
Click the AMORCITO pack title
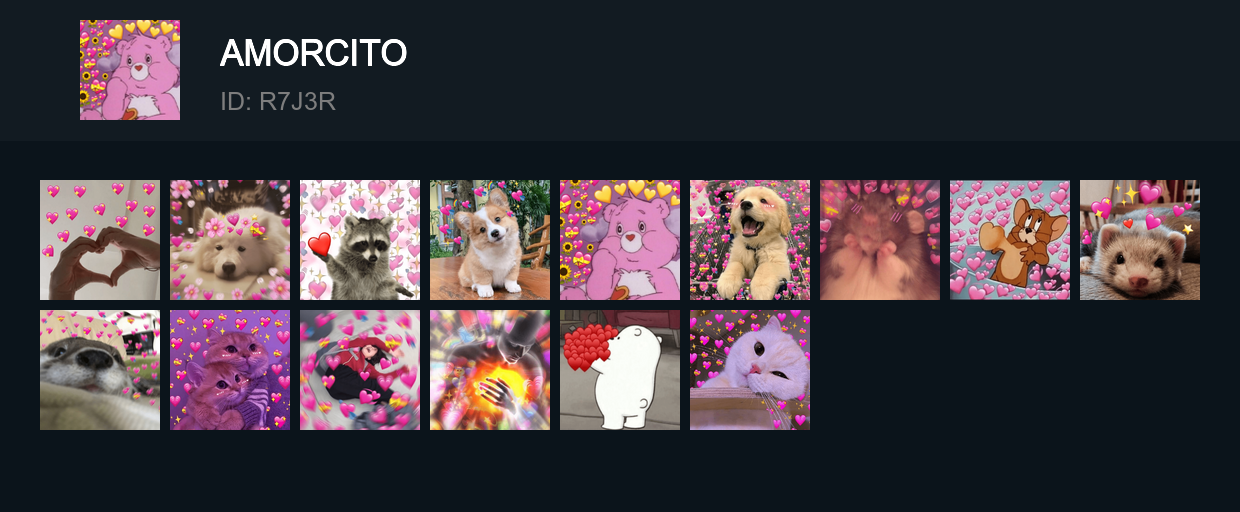tap(313, 53)
